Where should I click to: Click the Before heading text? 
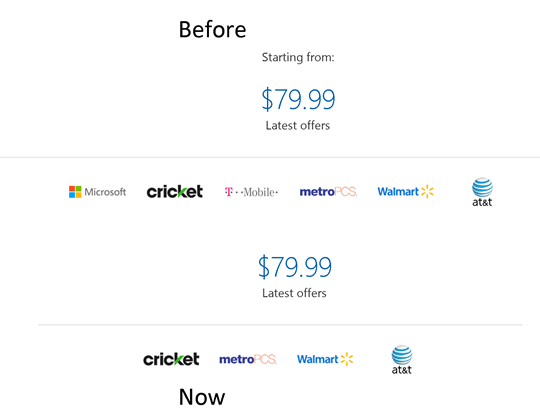212,29
